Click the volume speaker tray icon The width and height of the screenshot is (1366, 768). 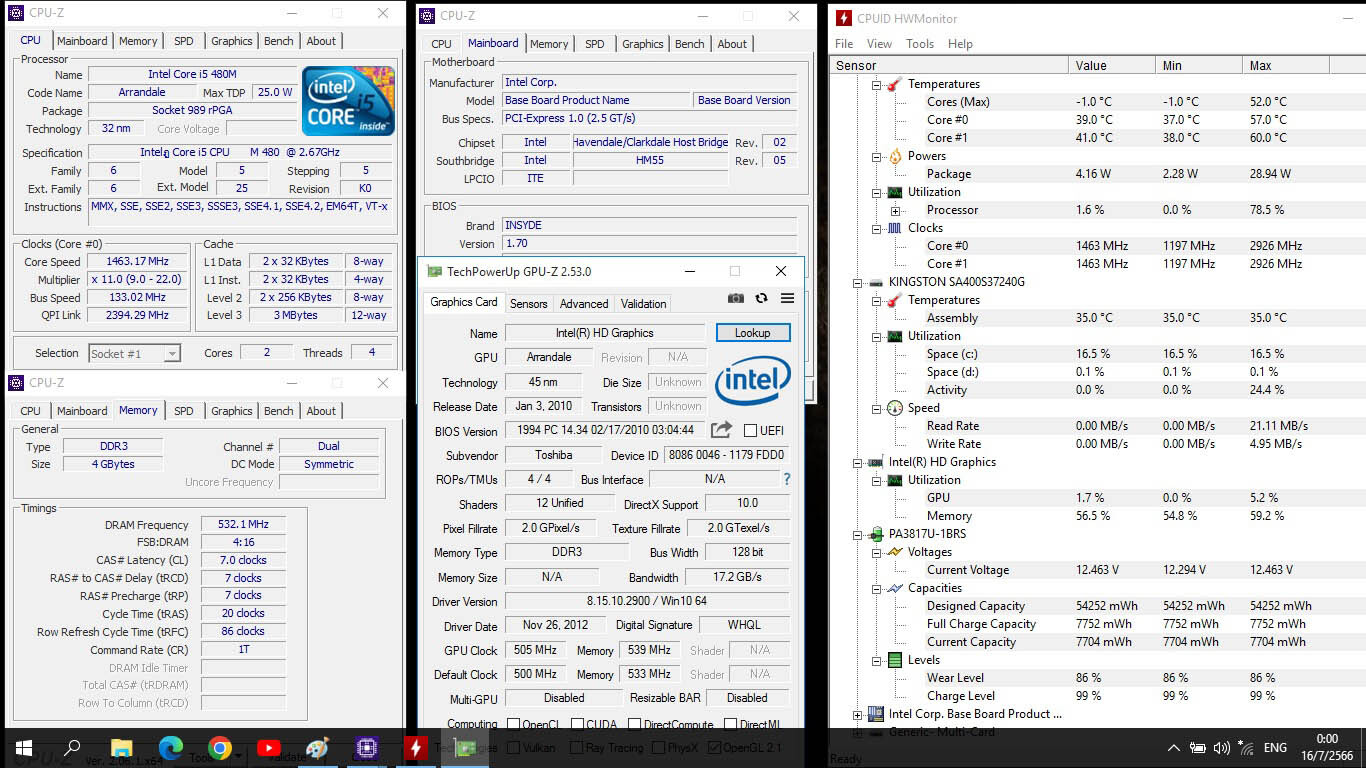[x=1221, y=748]
